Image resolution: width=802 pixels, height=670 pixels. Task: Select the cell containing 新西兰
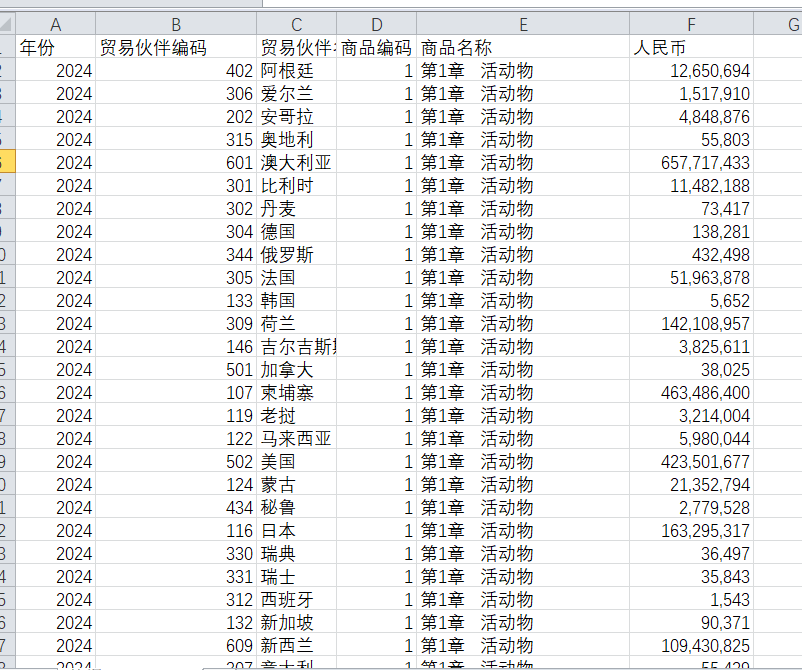[296, 645]
